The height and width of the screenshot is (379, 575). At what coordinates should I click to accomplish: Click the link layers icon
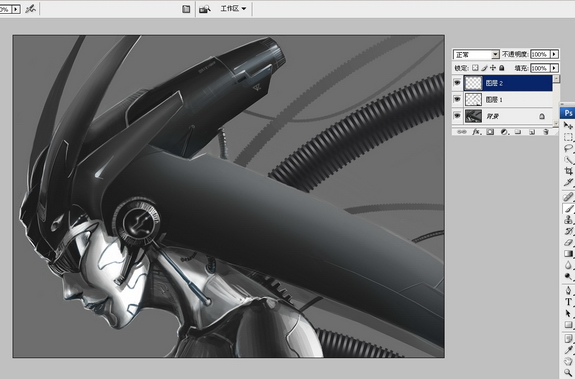(x=462, y=132)
